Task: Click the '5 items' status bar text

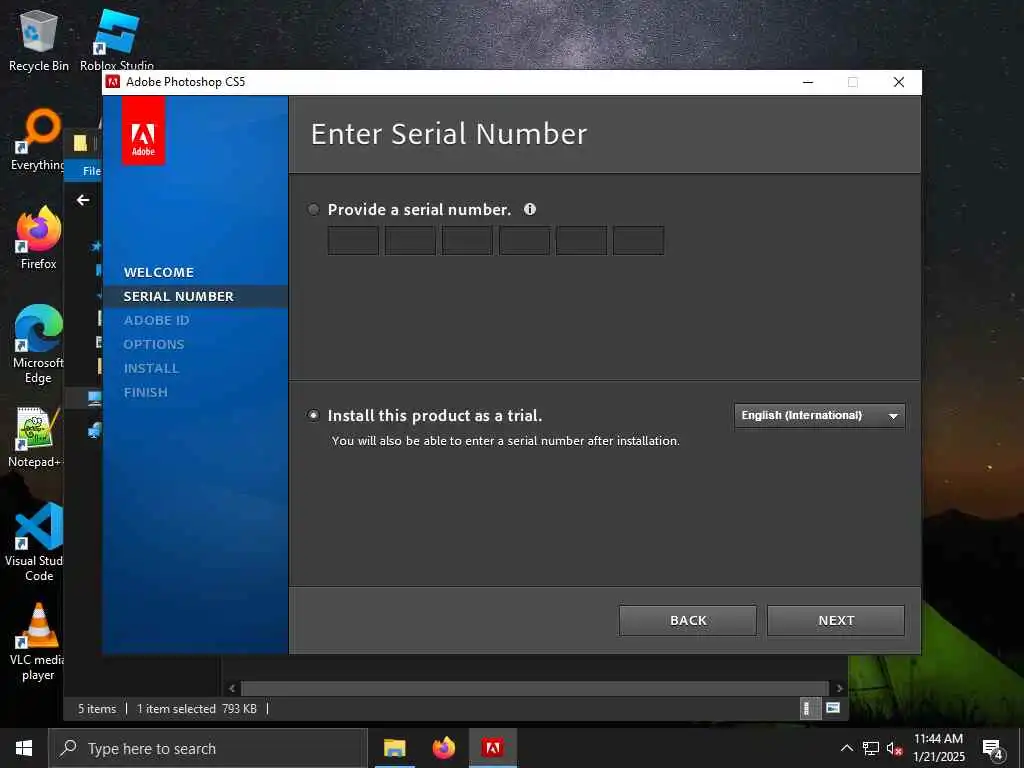Action: click(97, 709)
